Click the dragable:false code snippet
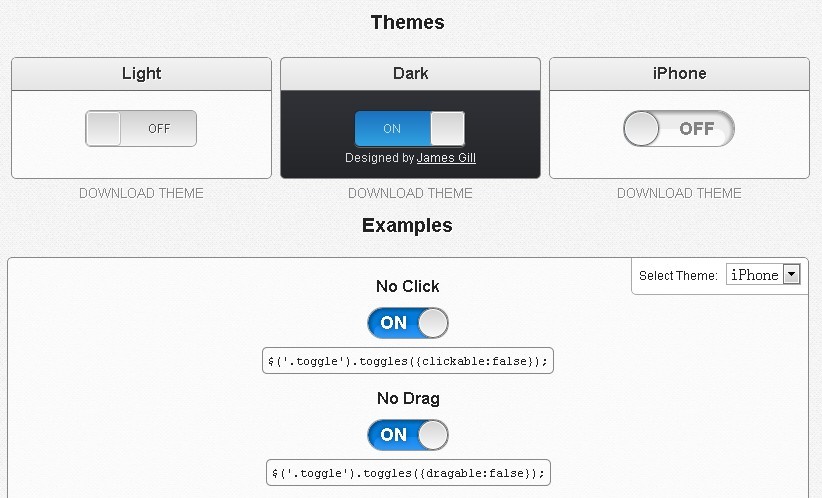The height and width of the screenshot is (498, 822). [x=408, y=473]
